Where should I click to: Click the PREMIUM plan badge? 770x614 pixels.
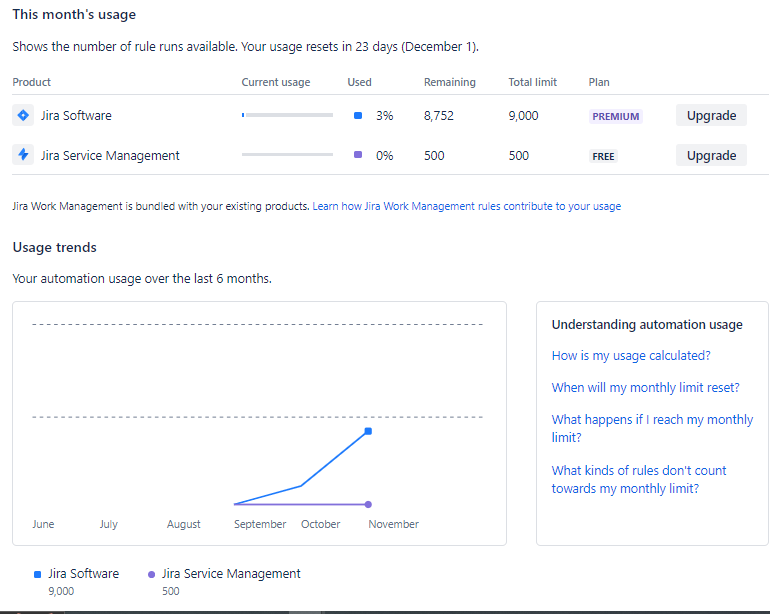616,116
